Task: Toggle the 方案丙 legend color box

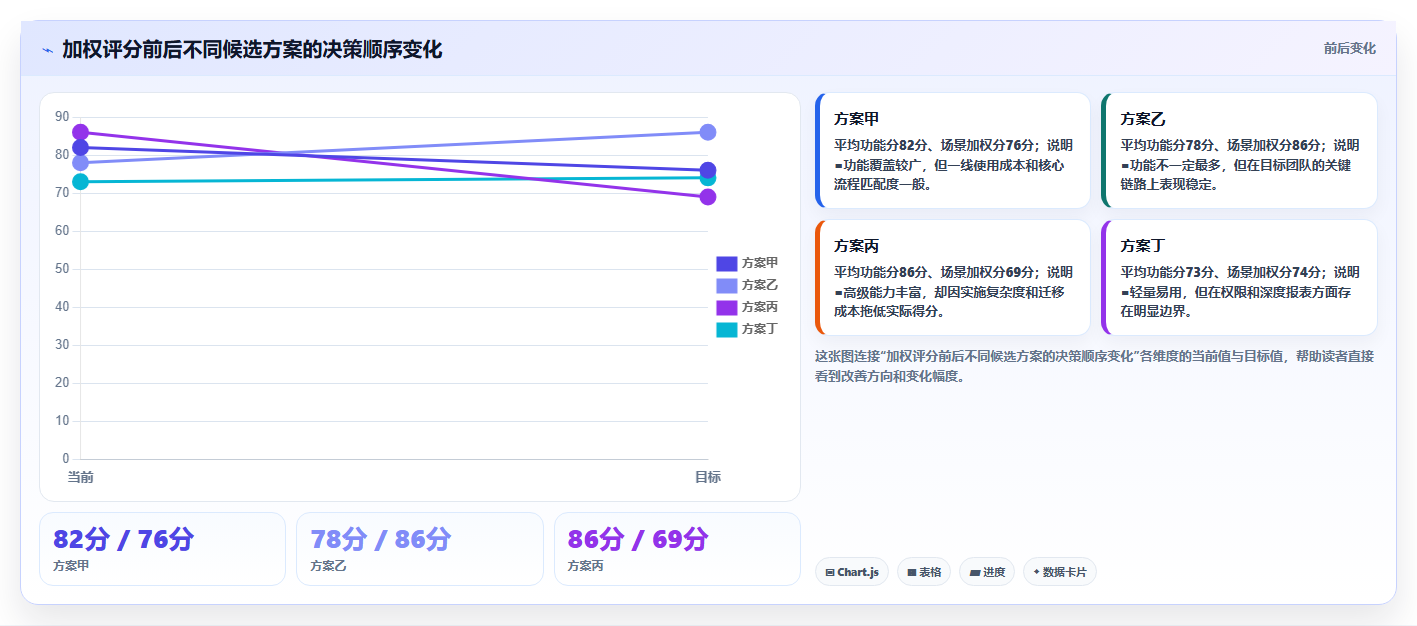Action: point(727,307)
